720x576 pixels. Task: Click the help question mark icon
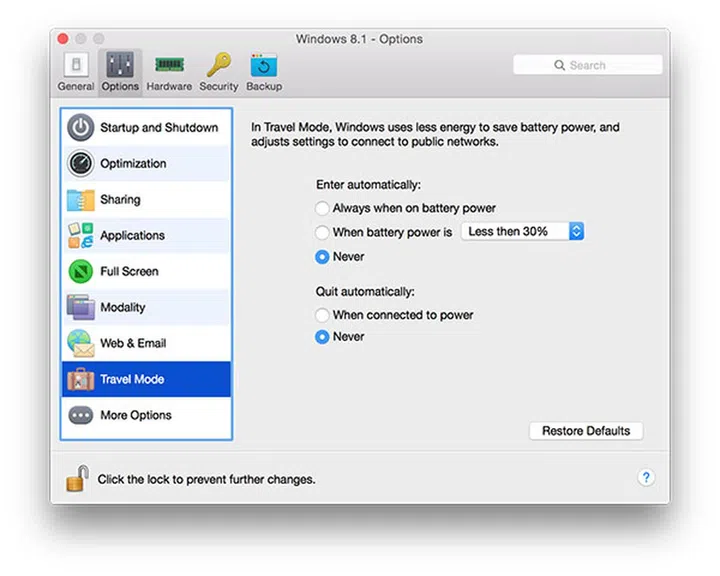click(646, 478)
